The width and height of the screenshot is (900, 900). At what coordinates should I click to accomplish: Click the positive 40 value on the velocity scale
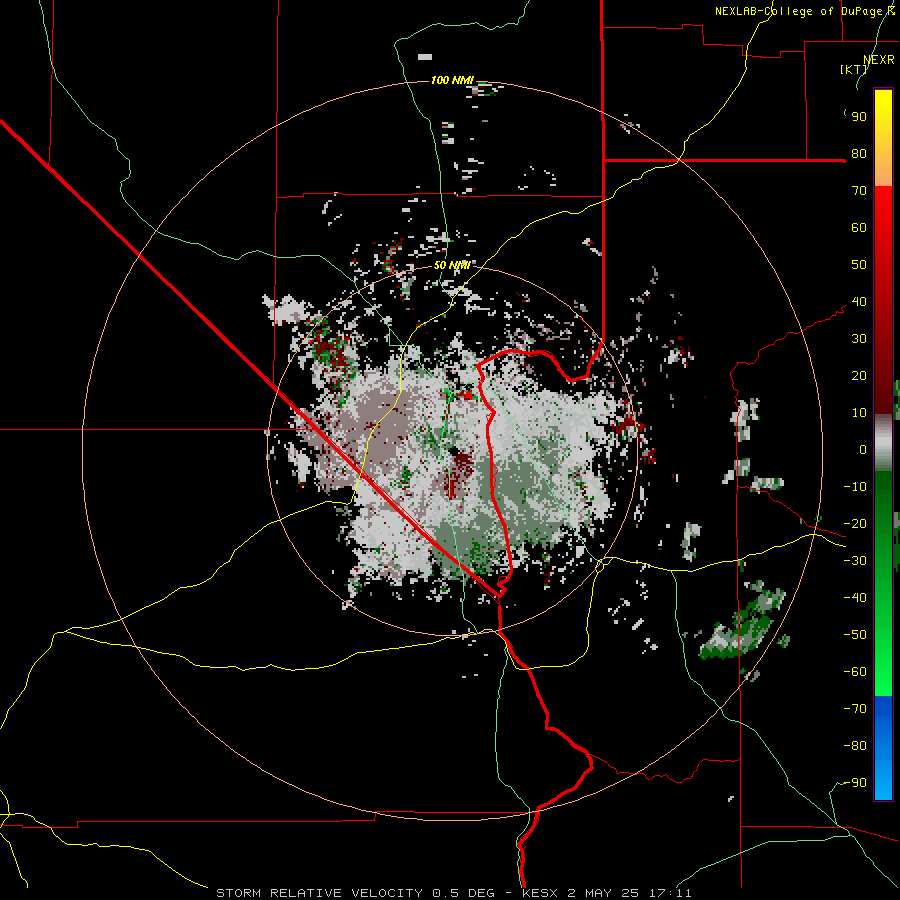[859, 302]
